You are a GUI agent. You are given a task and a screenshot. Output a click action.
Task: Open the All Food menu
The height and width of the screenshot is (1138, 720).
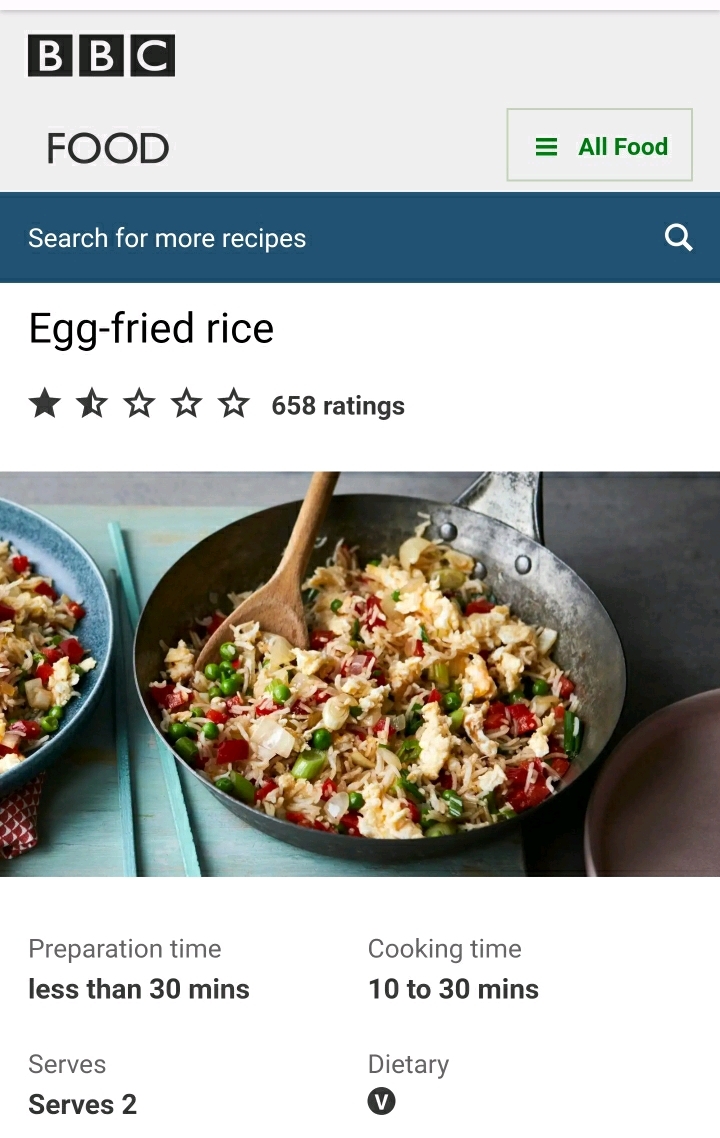click(600, 145)
